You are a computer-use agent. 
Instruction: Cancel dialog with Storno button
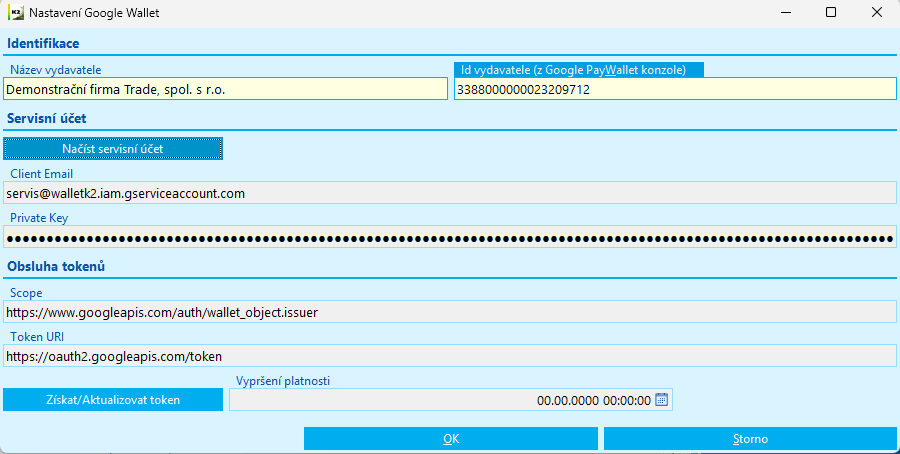750,439
